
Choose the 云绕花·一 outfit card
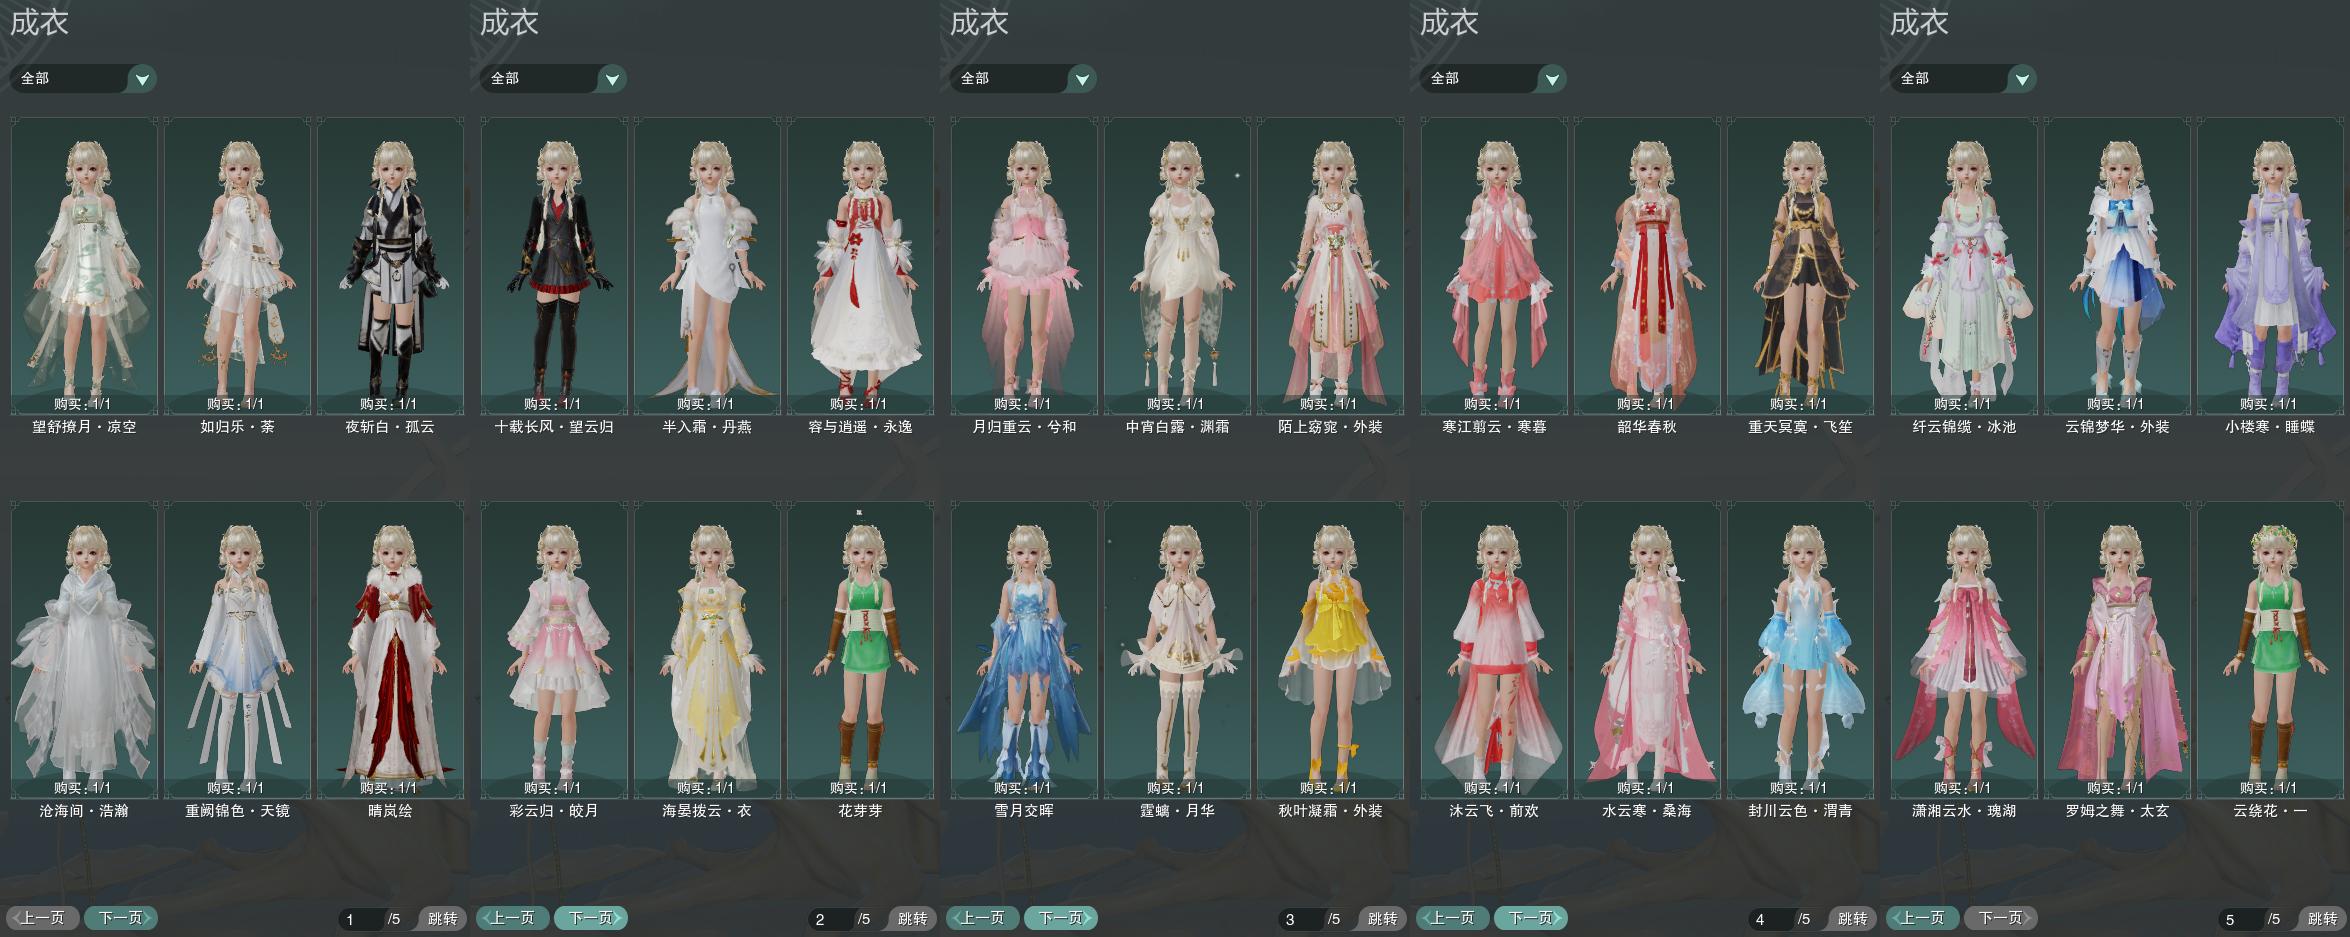pyautogui.click(x=2271, y=650)
